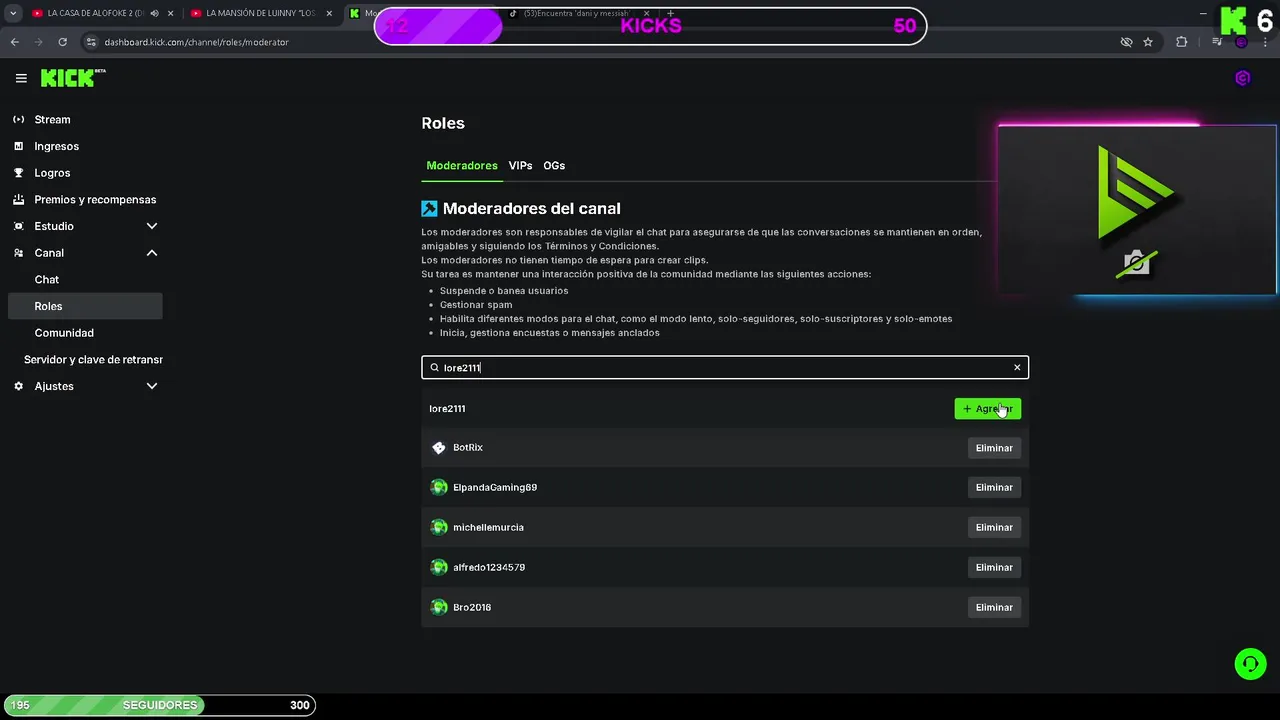The height and width of the screenshot is (720, 1280).
Task: Remove alfredo1234579 from moderators
Action: tap(994, 567)
